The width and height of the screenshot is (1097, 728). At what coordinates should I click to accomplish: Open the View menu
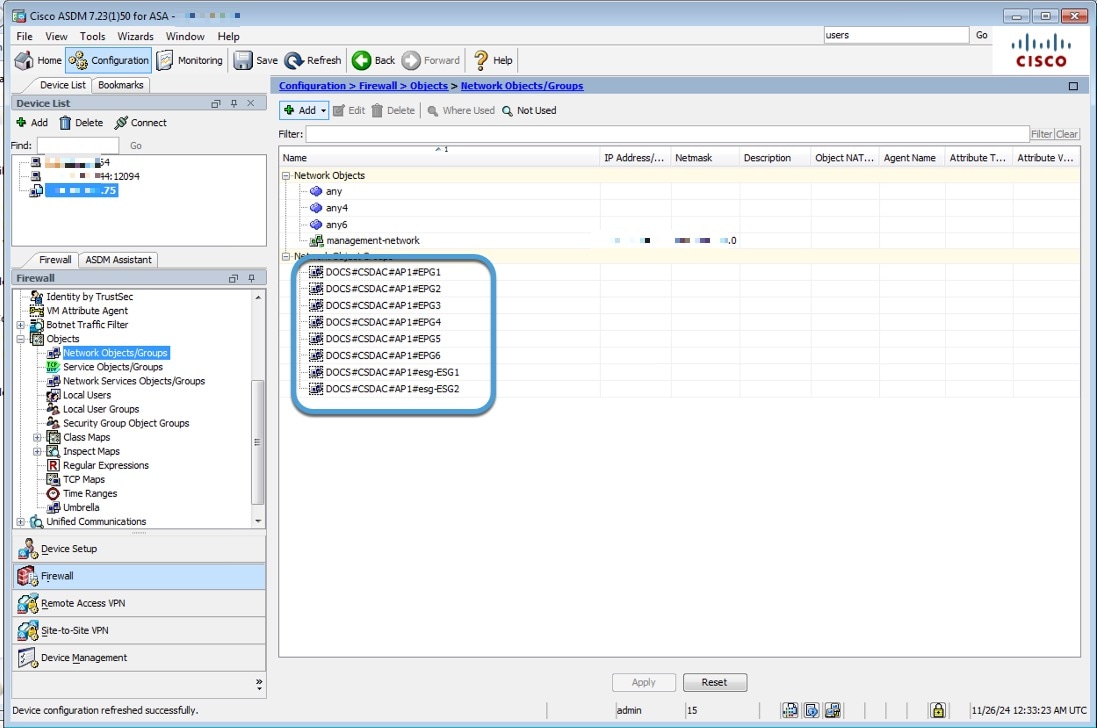[x=56, y=36]
